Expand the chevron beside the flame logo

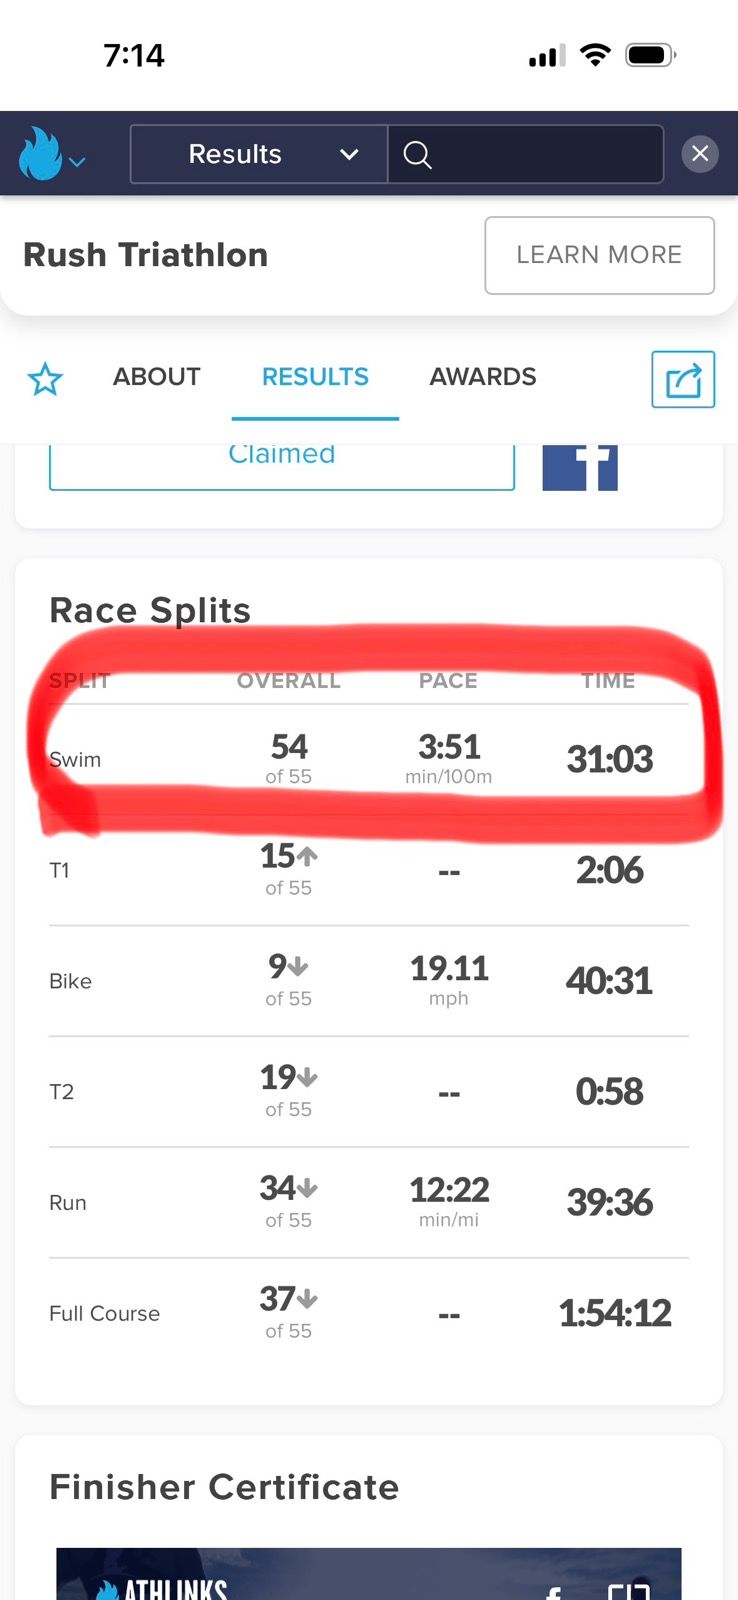point(77,160)
